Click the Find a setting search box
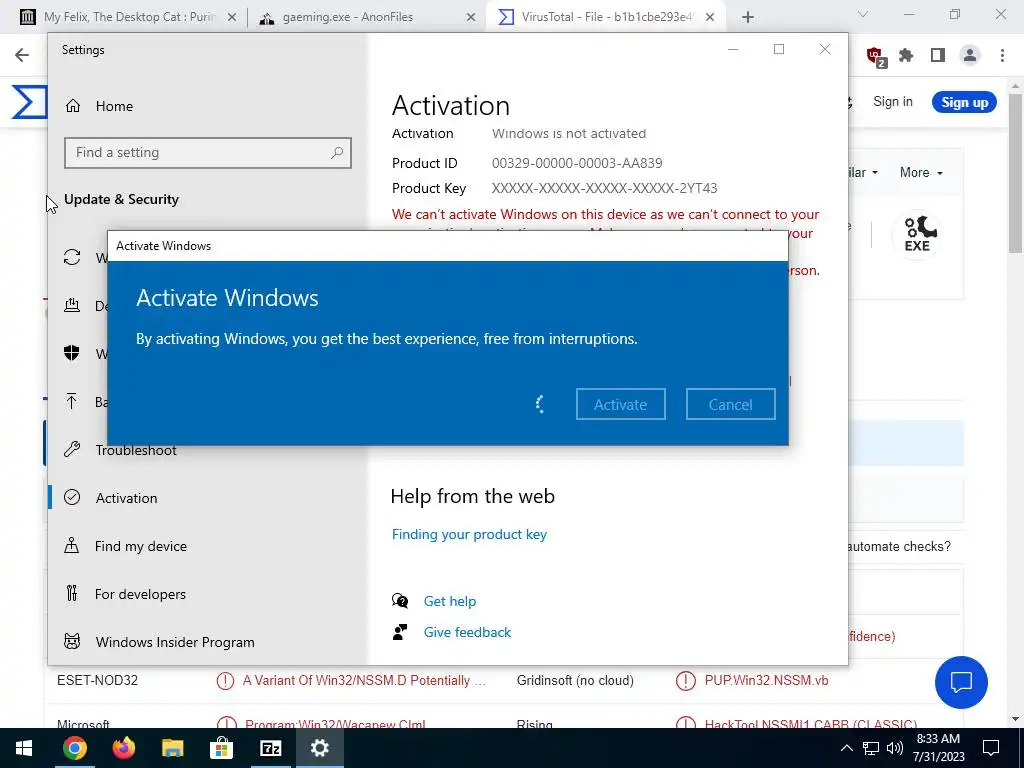Screen dimensions: 1024x768 point(208,153)
